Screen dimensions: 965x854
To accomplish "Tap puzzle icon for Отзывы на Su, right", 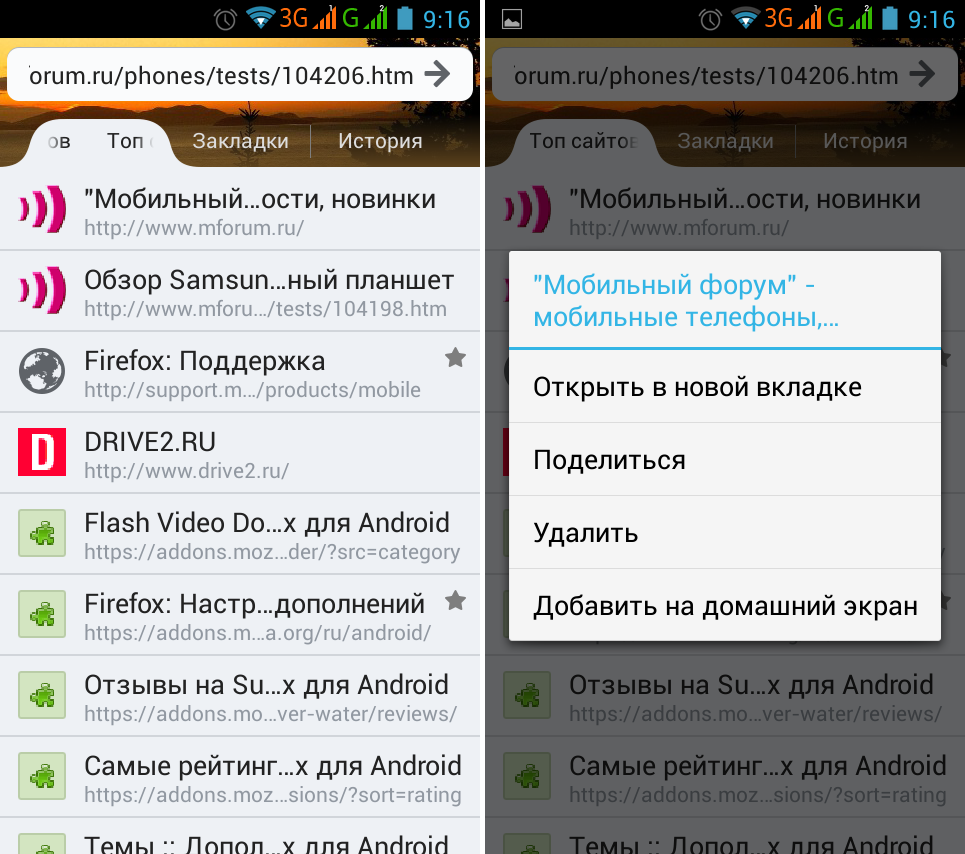I will point(527,695).
